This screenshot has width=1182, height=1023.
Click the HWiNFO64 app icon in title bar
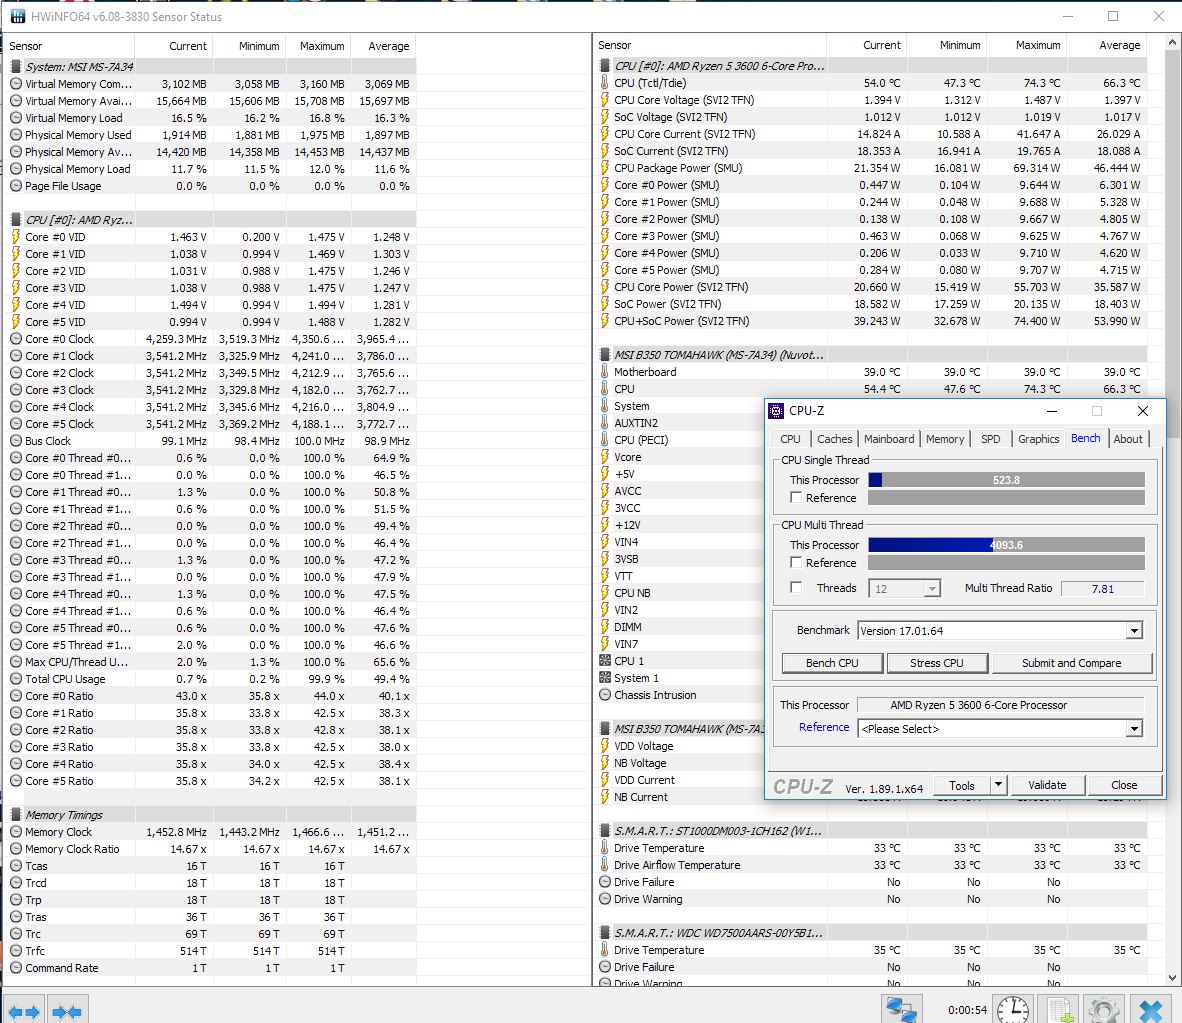coord(17,16)
